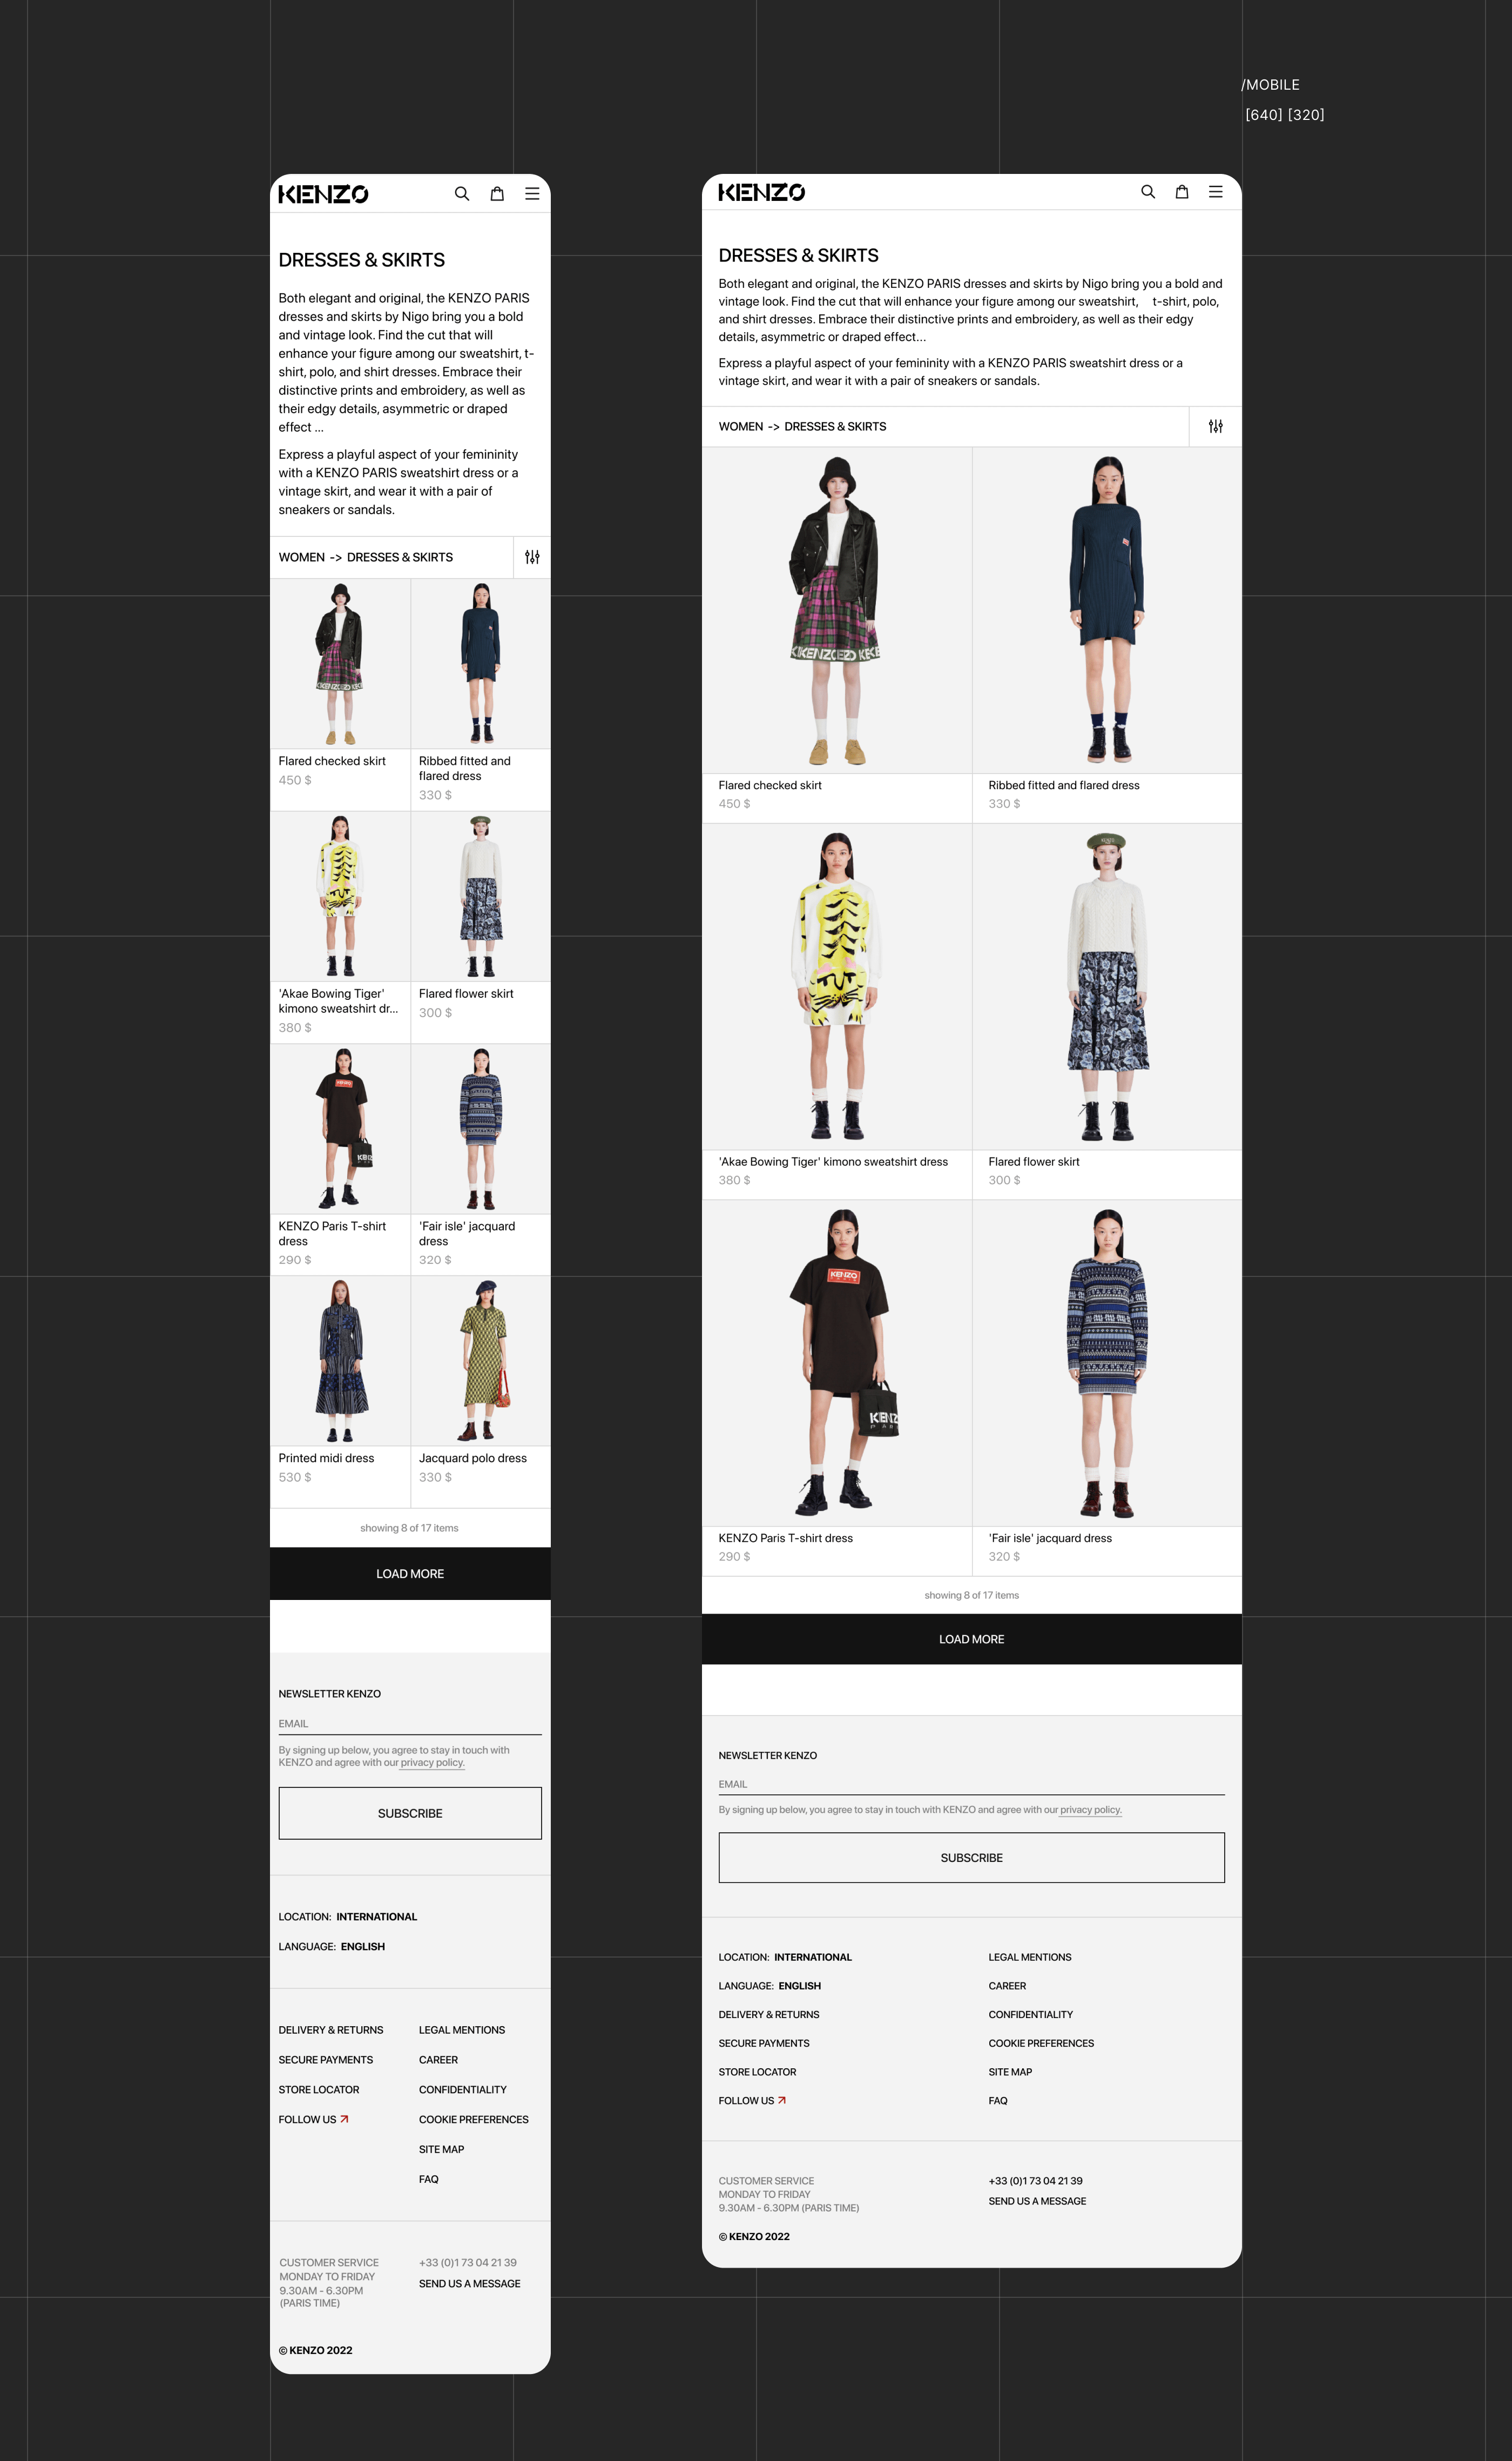The height and width of the screenshot is (2461, 1512).
Task: Open hamburger menu in wide mobile layout
Action: [x=1216, y=192]
